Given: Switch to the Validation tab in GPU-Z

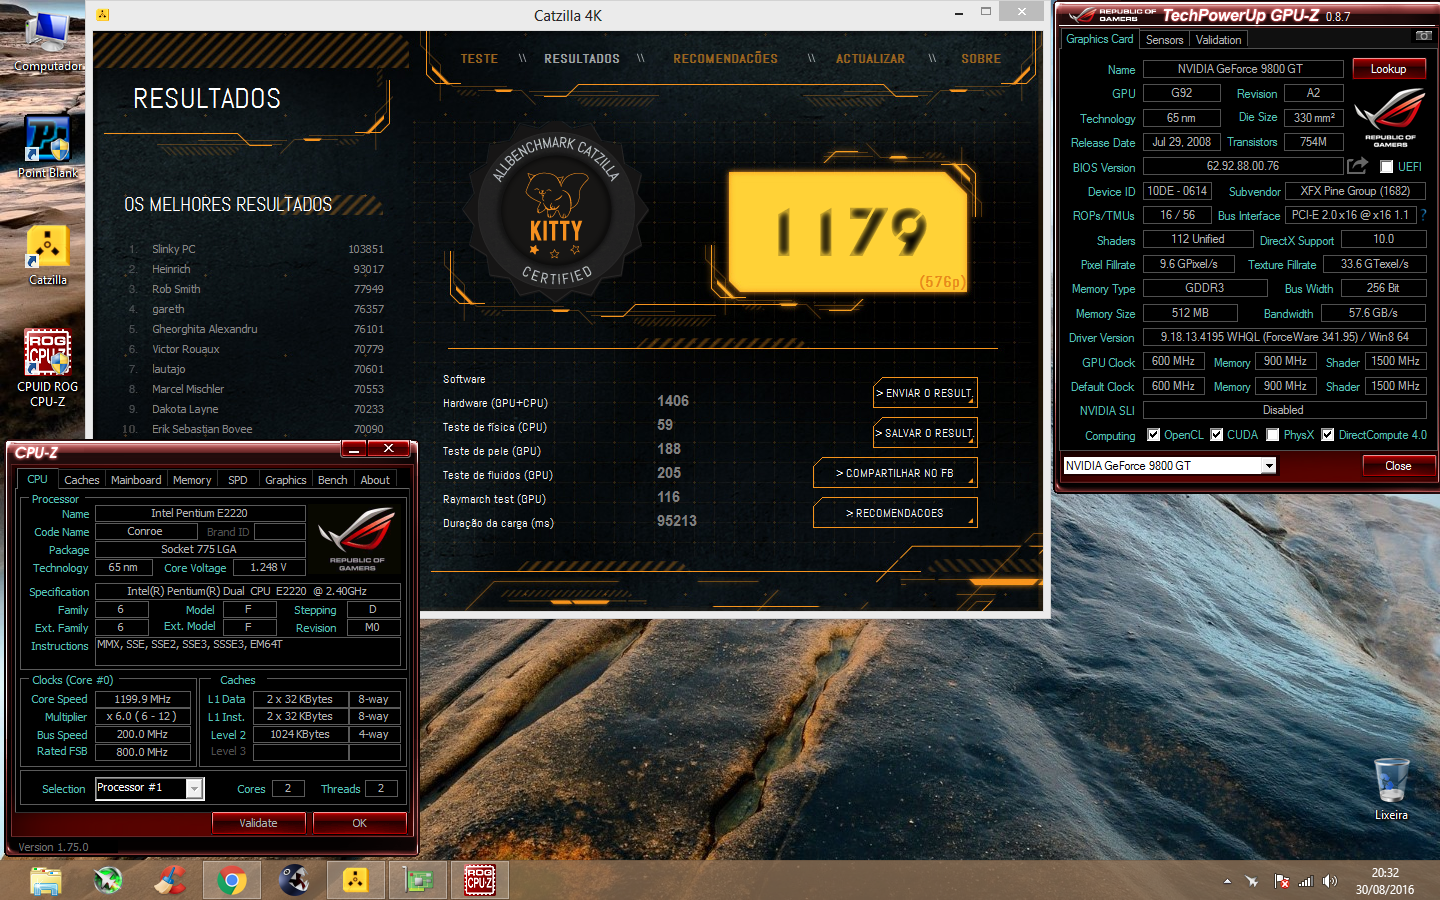Looking at the screenshot, I should 1218,40.
